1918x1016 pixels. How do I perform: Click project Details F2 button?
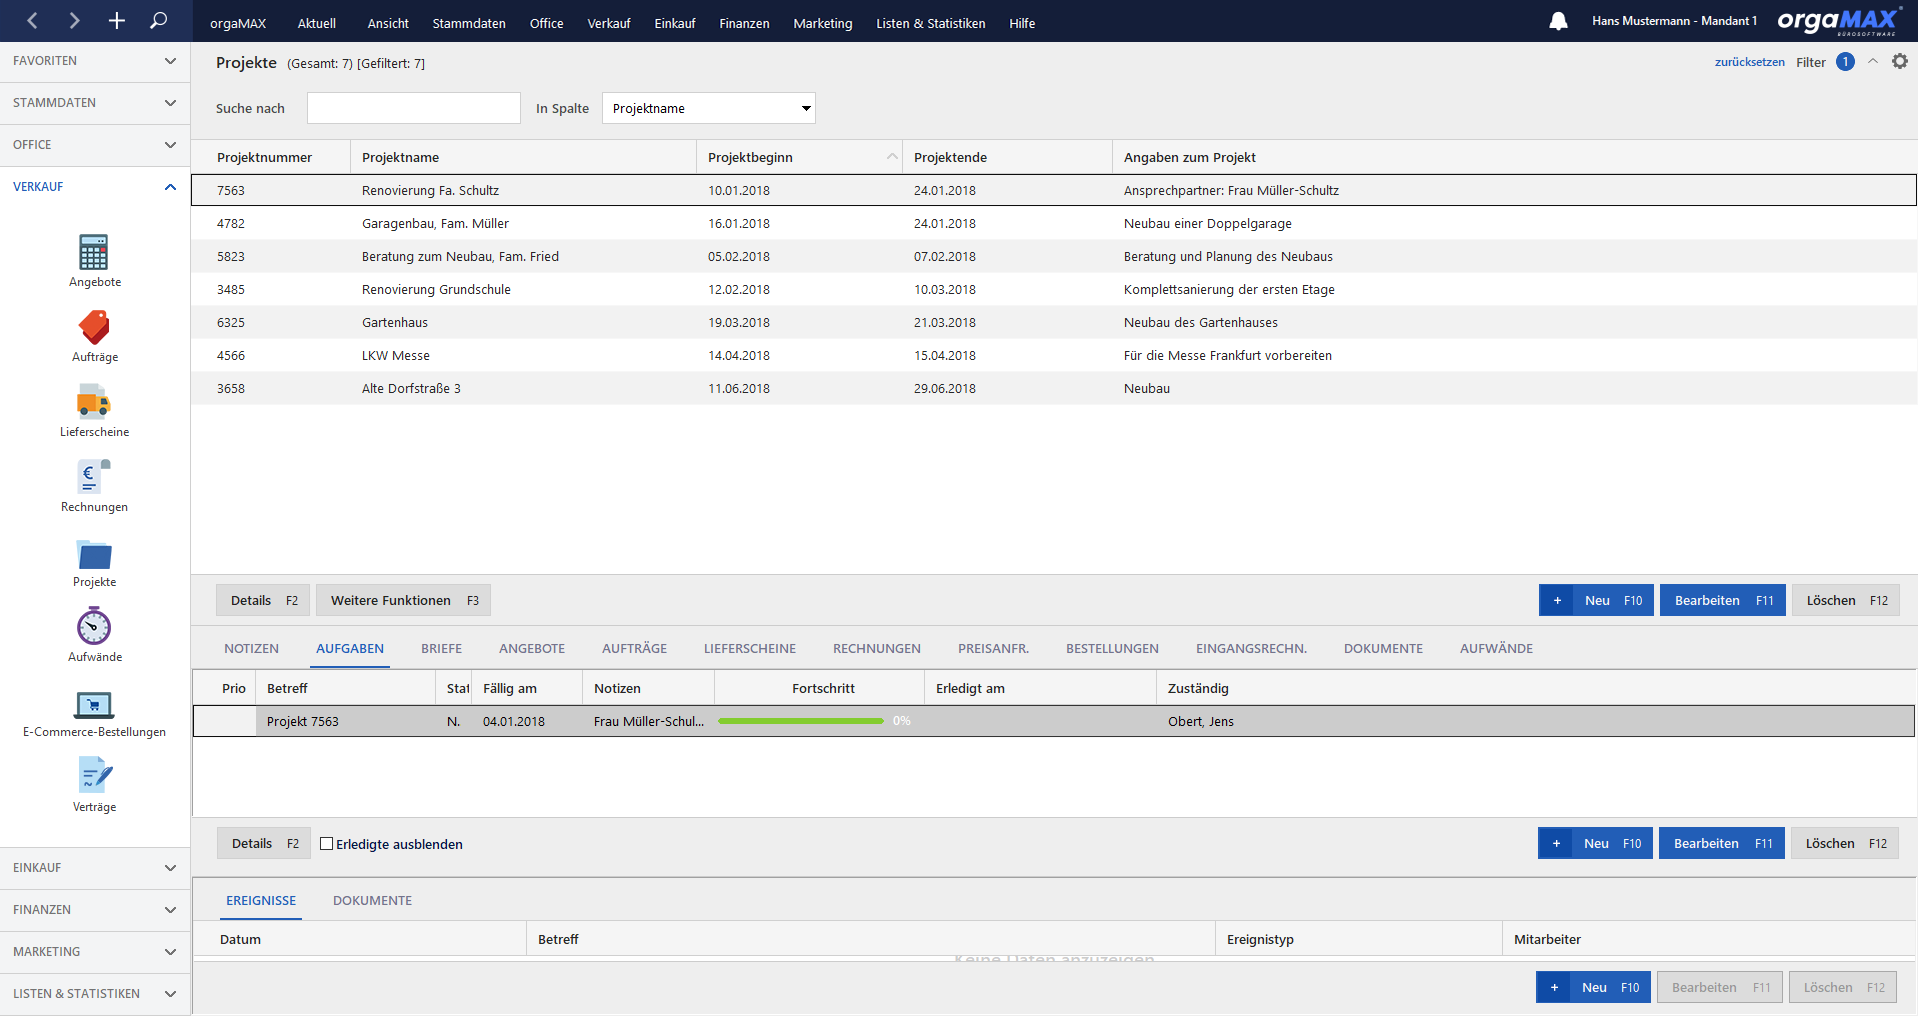pyautogui.click(x=263, y=600)
